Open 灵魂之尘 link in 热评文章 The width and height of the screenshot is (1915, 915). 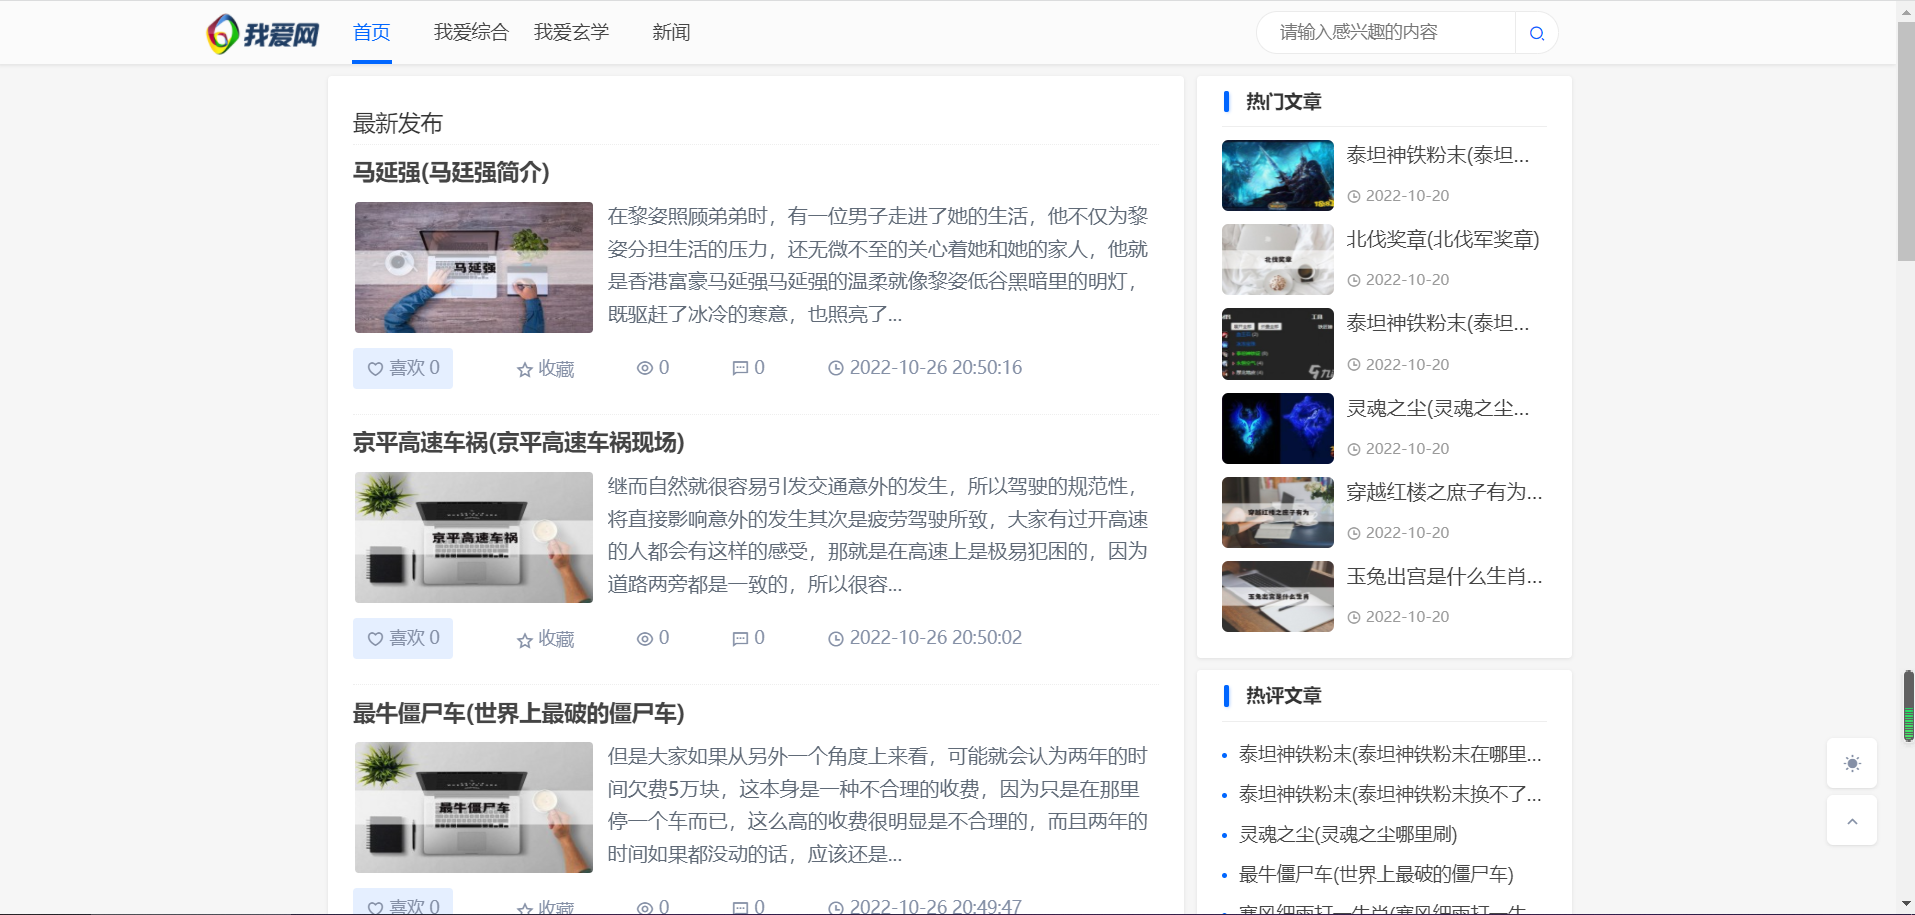tap(1347, 834)
